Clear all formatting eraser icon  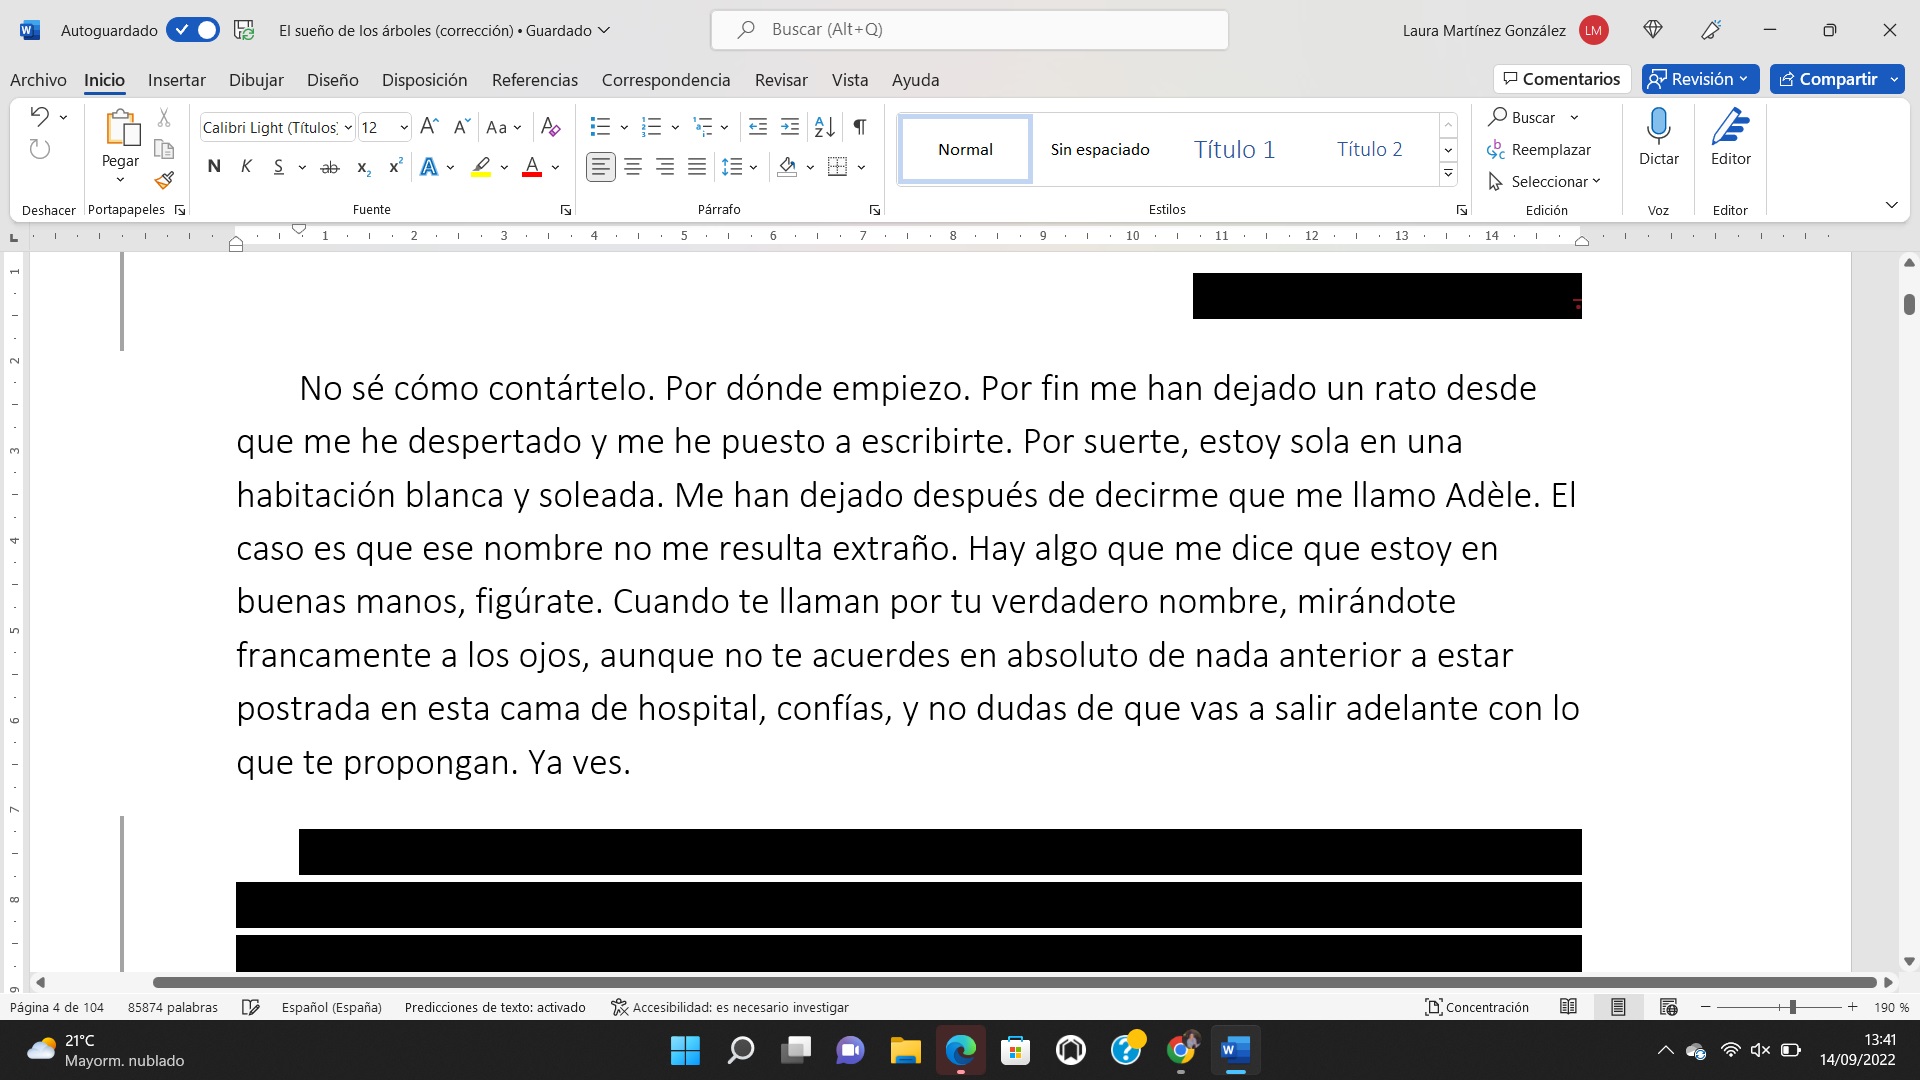[x=550, y=127]
